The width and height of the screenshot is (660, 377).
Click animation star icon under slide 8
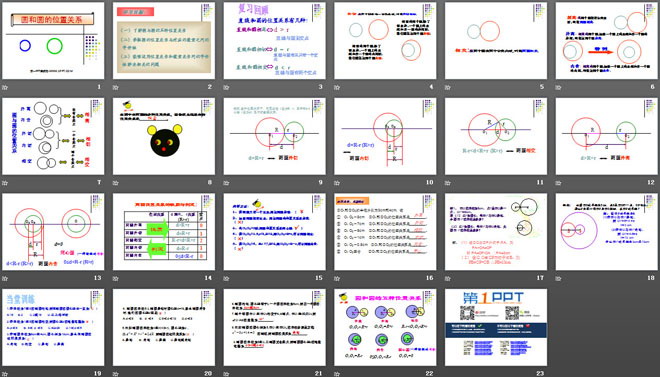[x=115, y=183]
